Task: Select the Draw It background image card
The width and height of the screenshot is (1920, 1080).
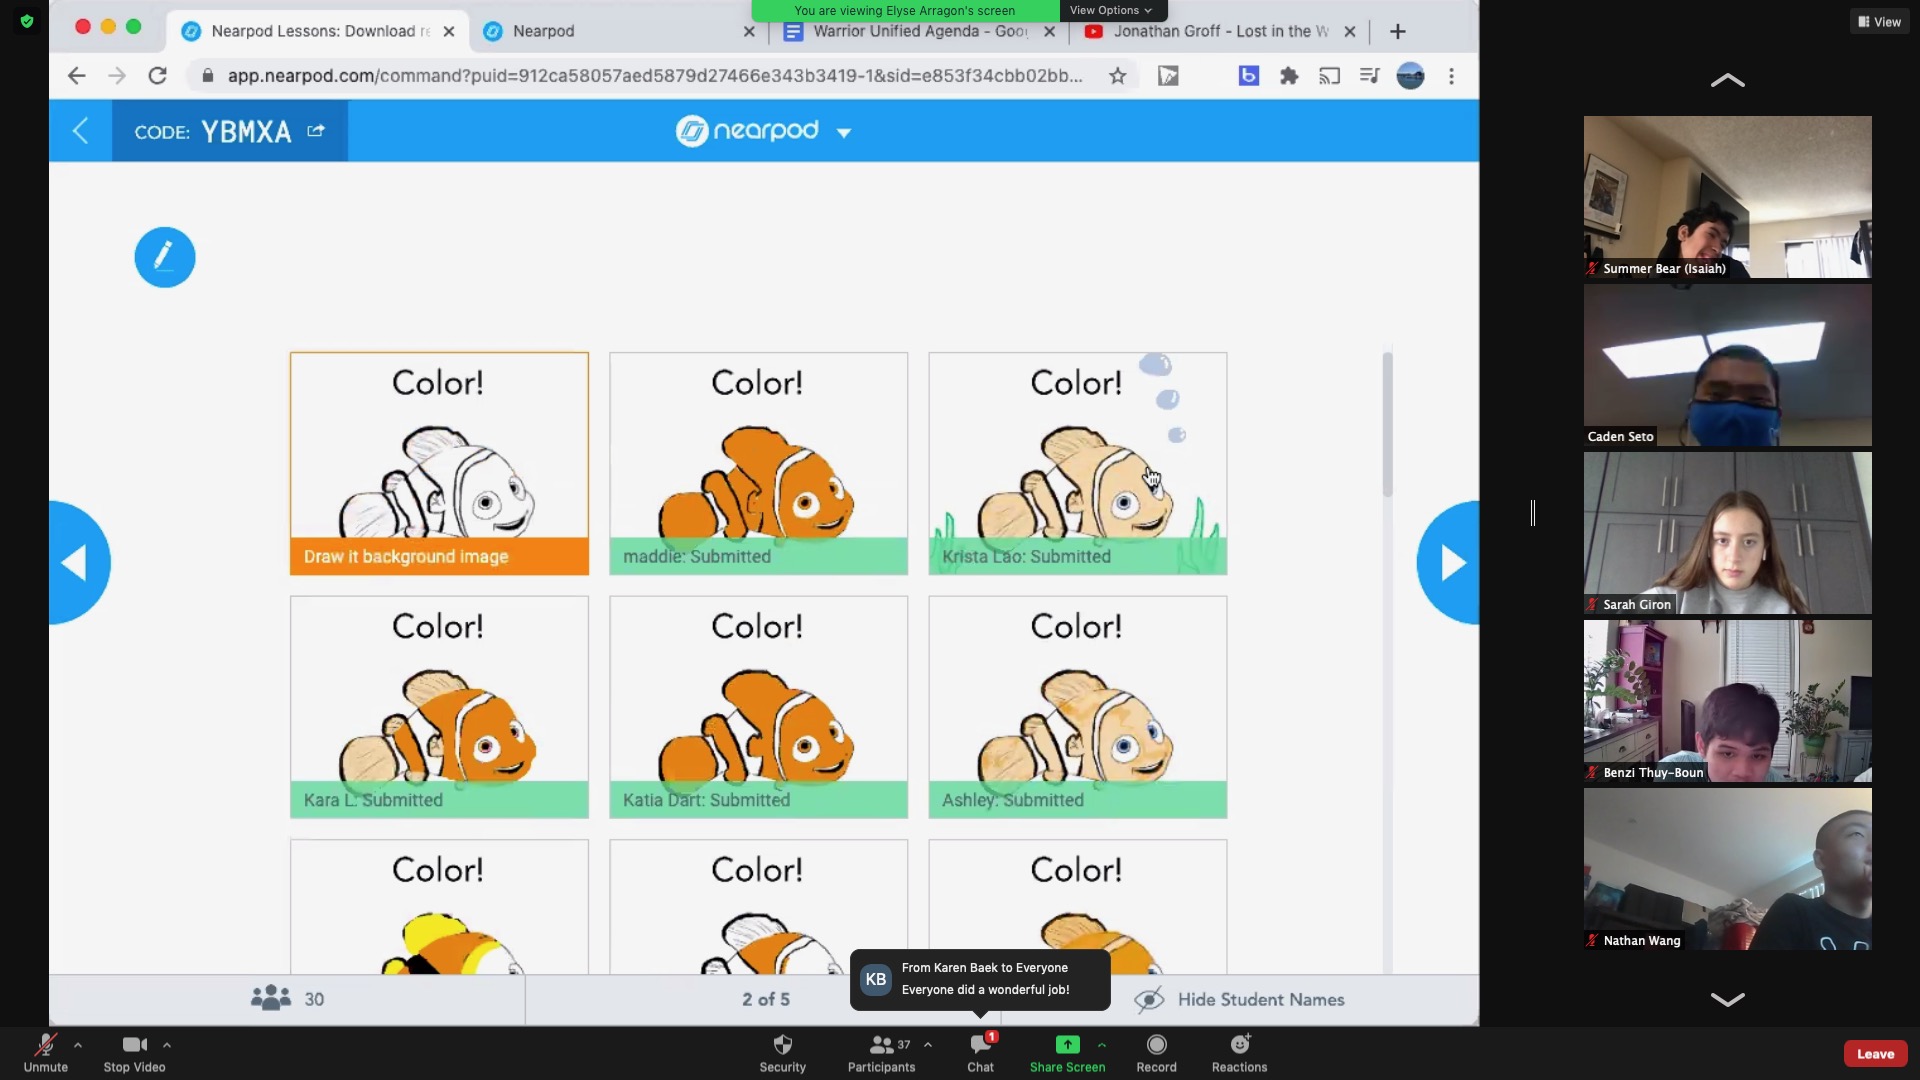Action: [x=439, y=463]
